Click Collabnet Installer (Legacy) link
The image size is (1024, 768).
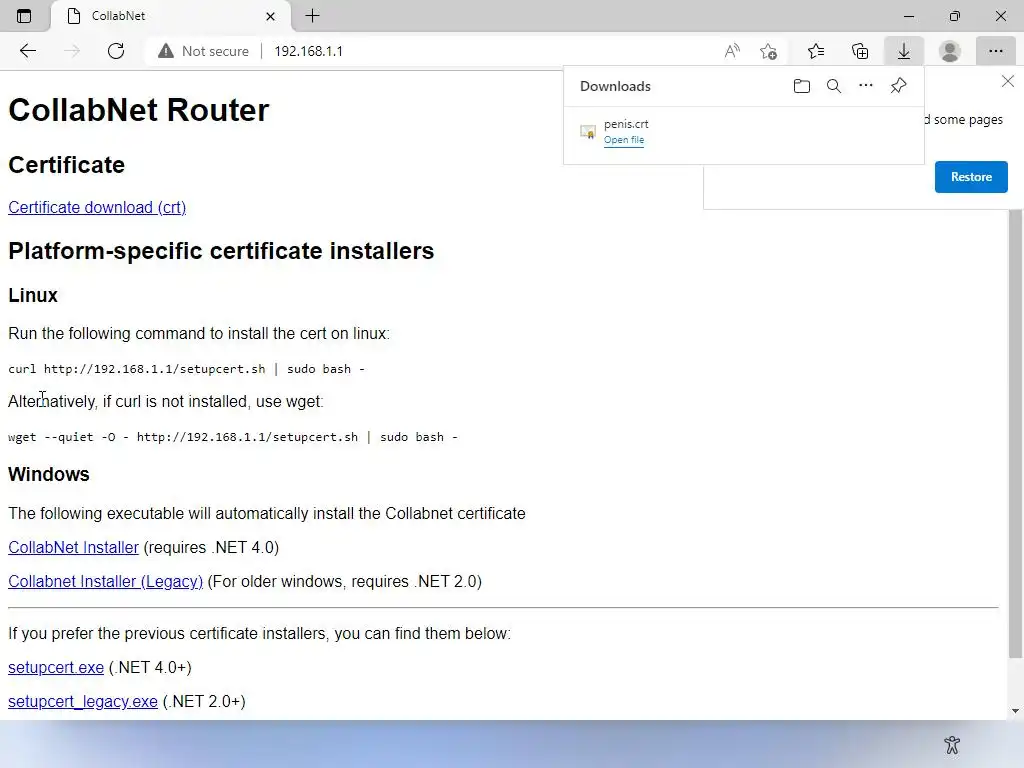[x=105, y=581]
